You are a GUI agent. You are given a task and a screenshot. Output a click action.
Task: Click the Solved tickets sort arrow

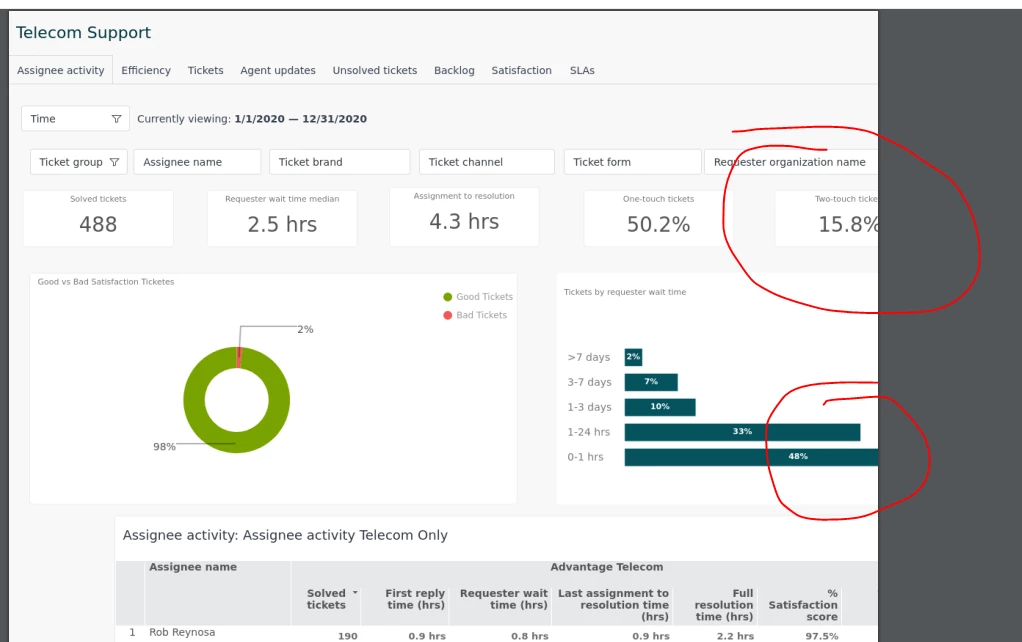355,592
